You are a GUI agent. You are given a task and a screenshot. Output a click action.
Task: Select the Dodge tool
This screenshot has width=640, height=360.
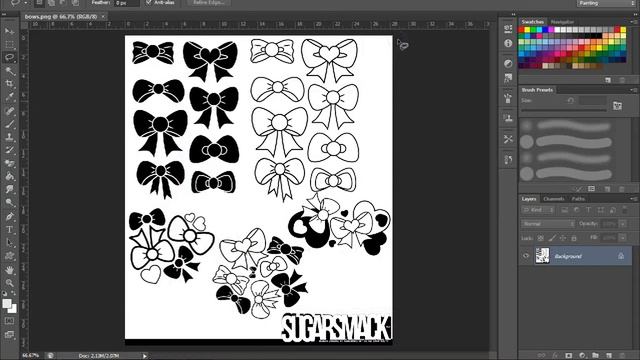click(9, 203)
